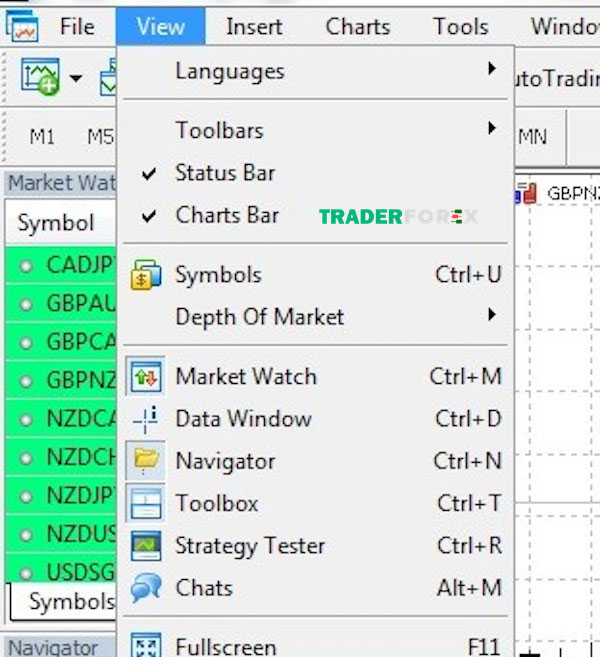The image size is (609, 657).
Task: Select Fullscreen menu entry
Action: [x=315, y=645]
